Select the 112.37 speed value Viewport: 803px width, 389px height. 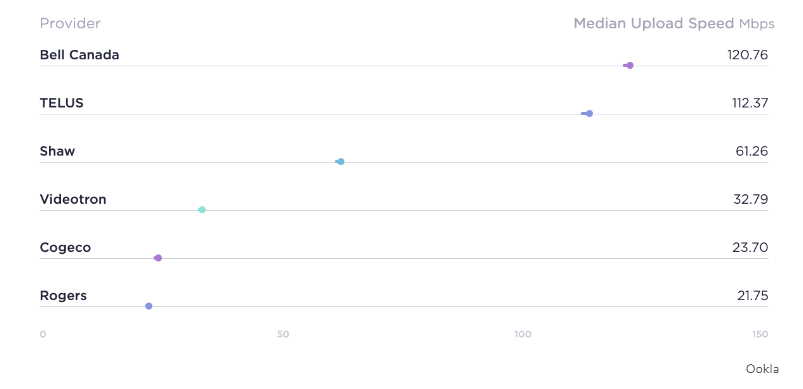click(x=750, y=103)
